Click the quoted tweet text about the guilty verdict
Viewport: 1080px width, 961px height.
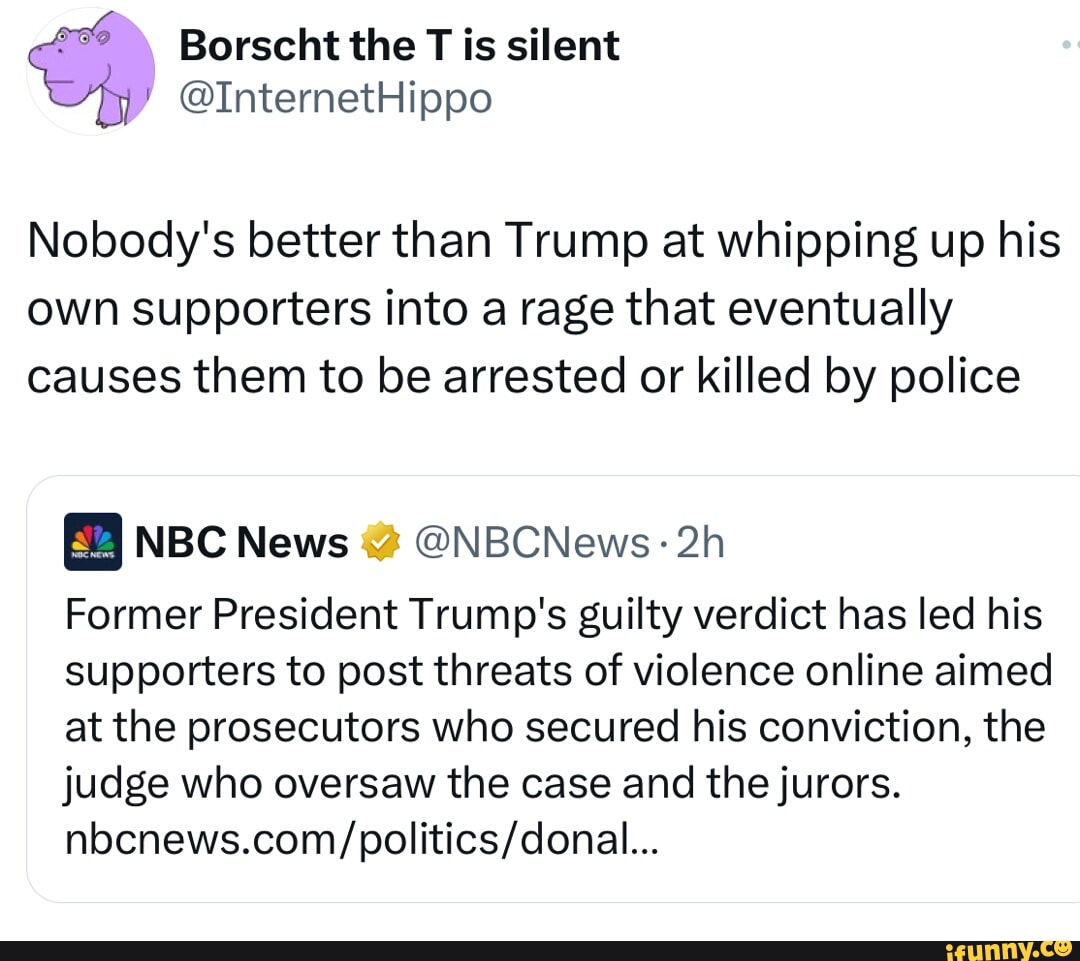[550, 698]
